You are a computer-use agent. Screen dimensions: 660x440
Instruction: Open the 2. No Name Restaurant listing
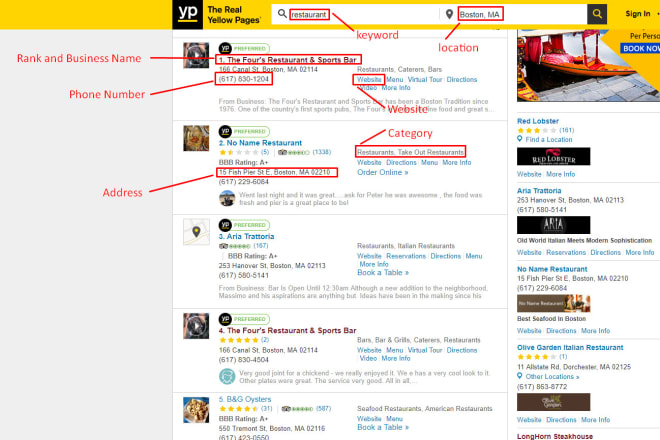[260, 143]
